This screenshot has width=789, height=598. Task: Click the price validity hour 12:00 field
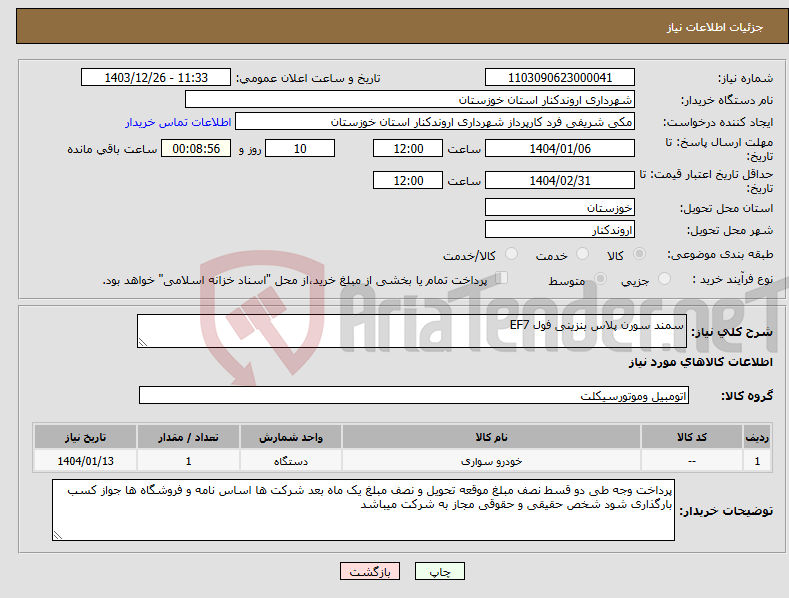(408, 180)
